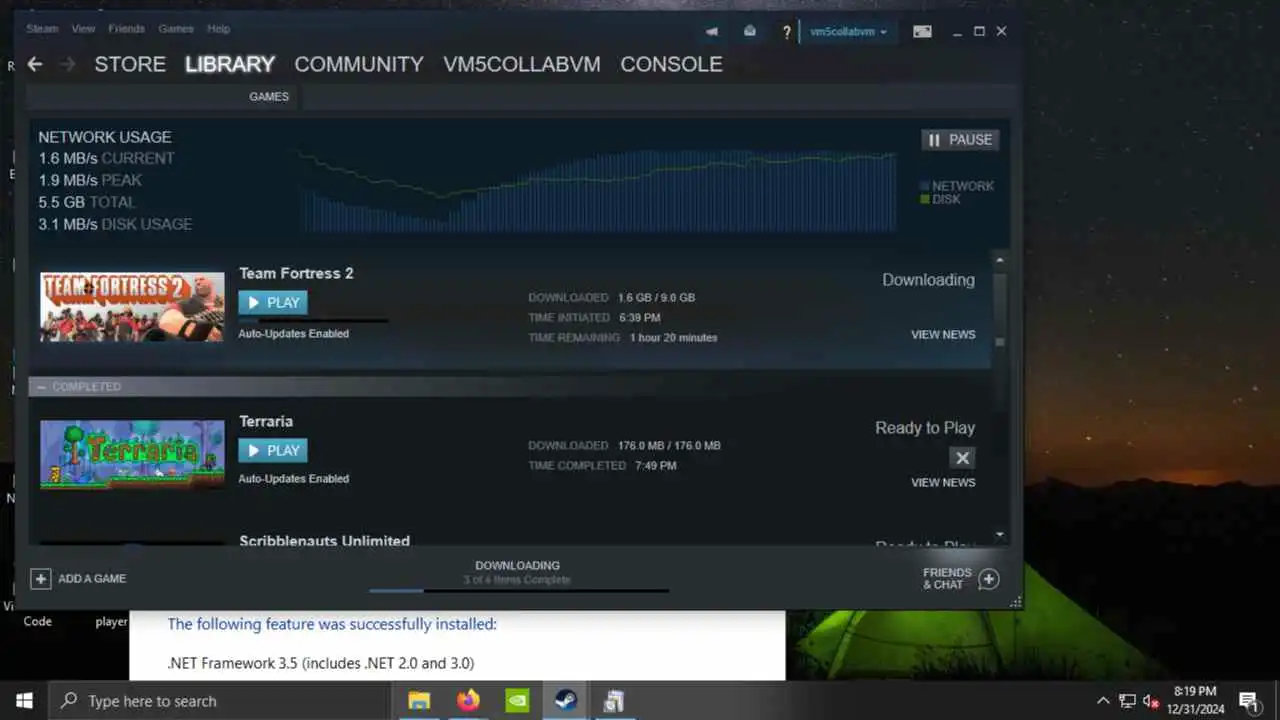This screenshot has width=1280, height=720.
Task: Open Friends & Chat plus icon
Action: pos(988,579)
